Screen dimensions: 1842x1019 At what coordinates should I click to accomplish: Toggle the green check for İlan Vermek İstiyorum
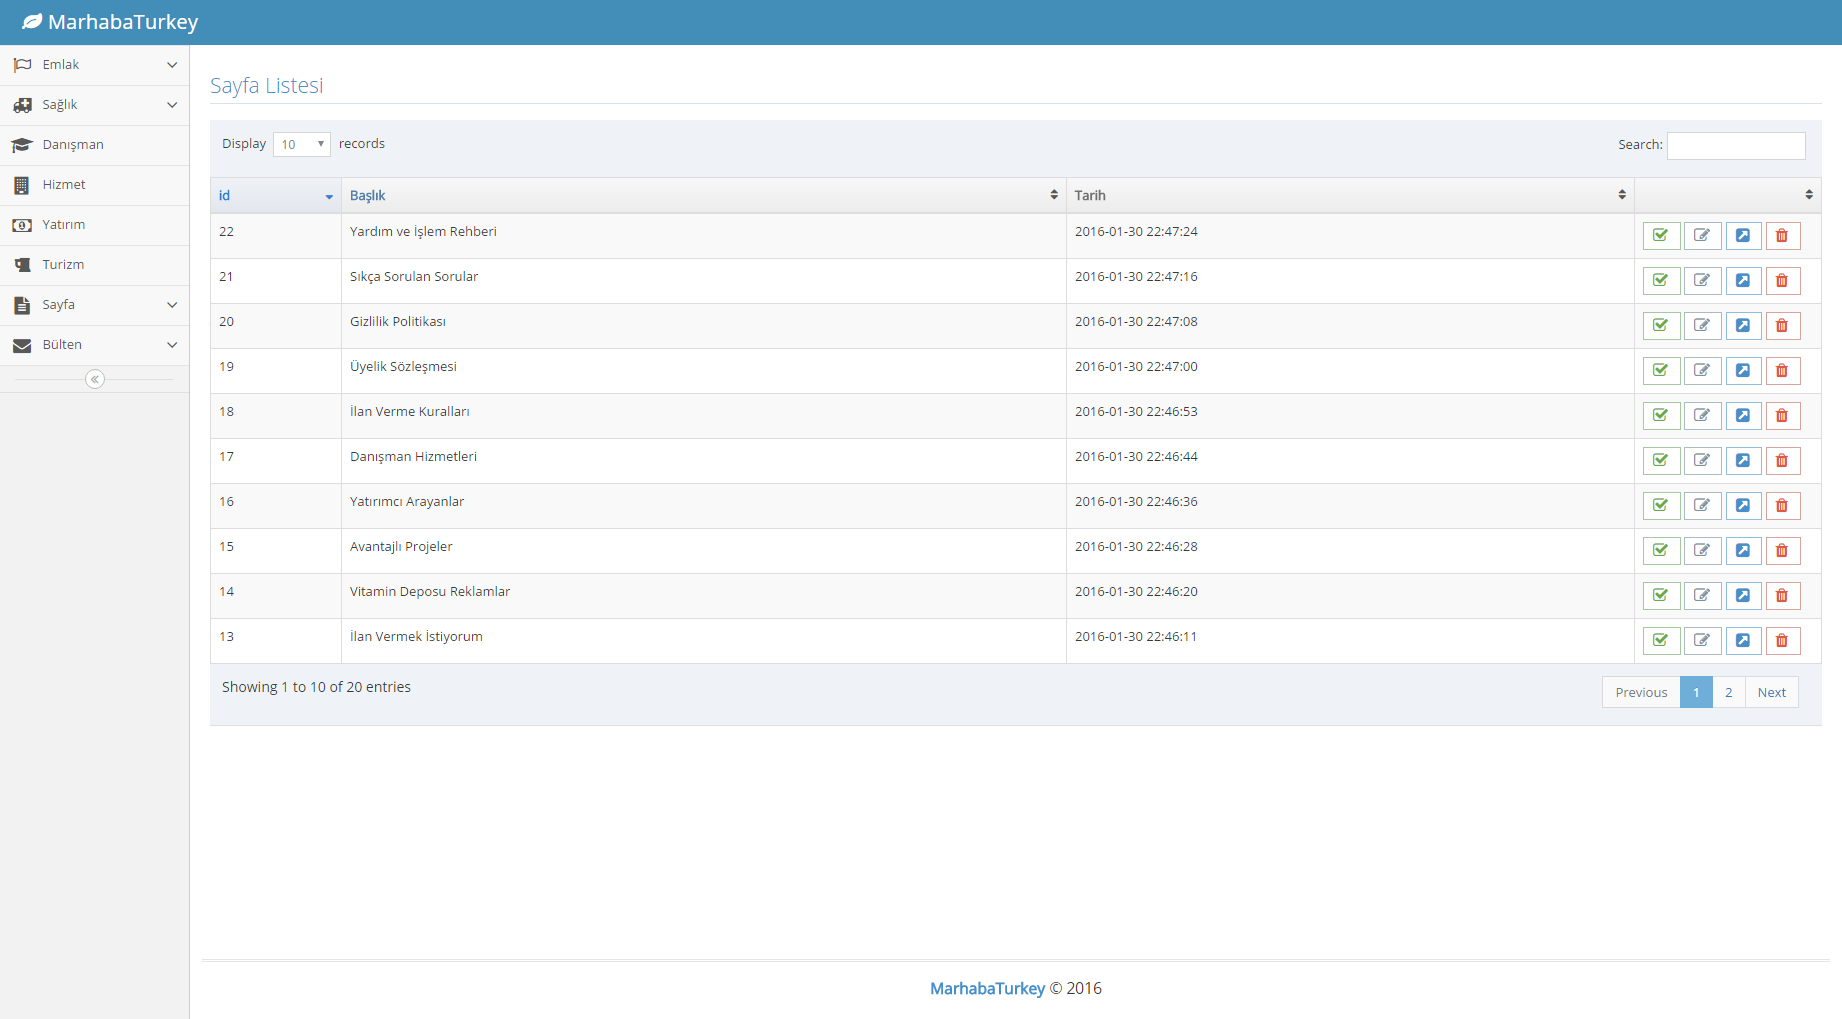click(1661, 641)
